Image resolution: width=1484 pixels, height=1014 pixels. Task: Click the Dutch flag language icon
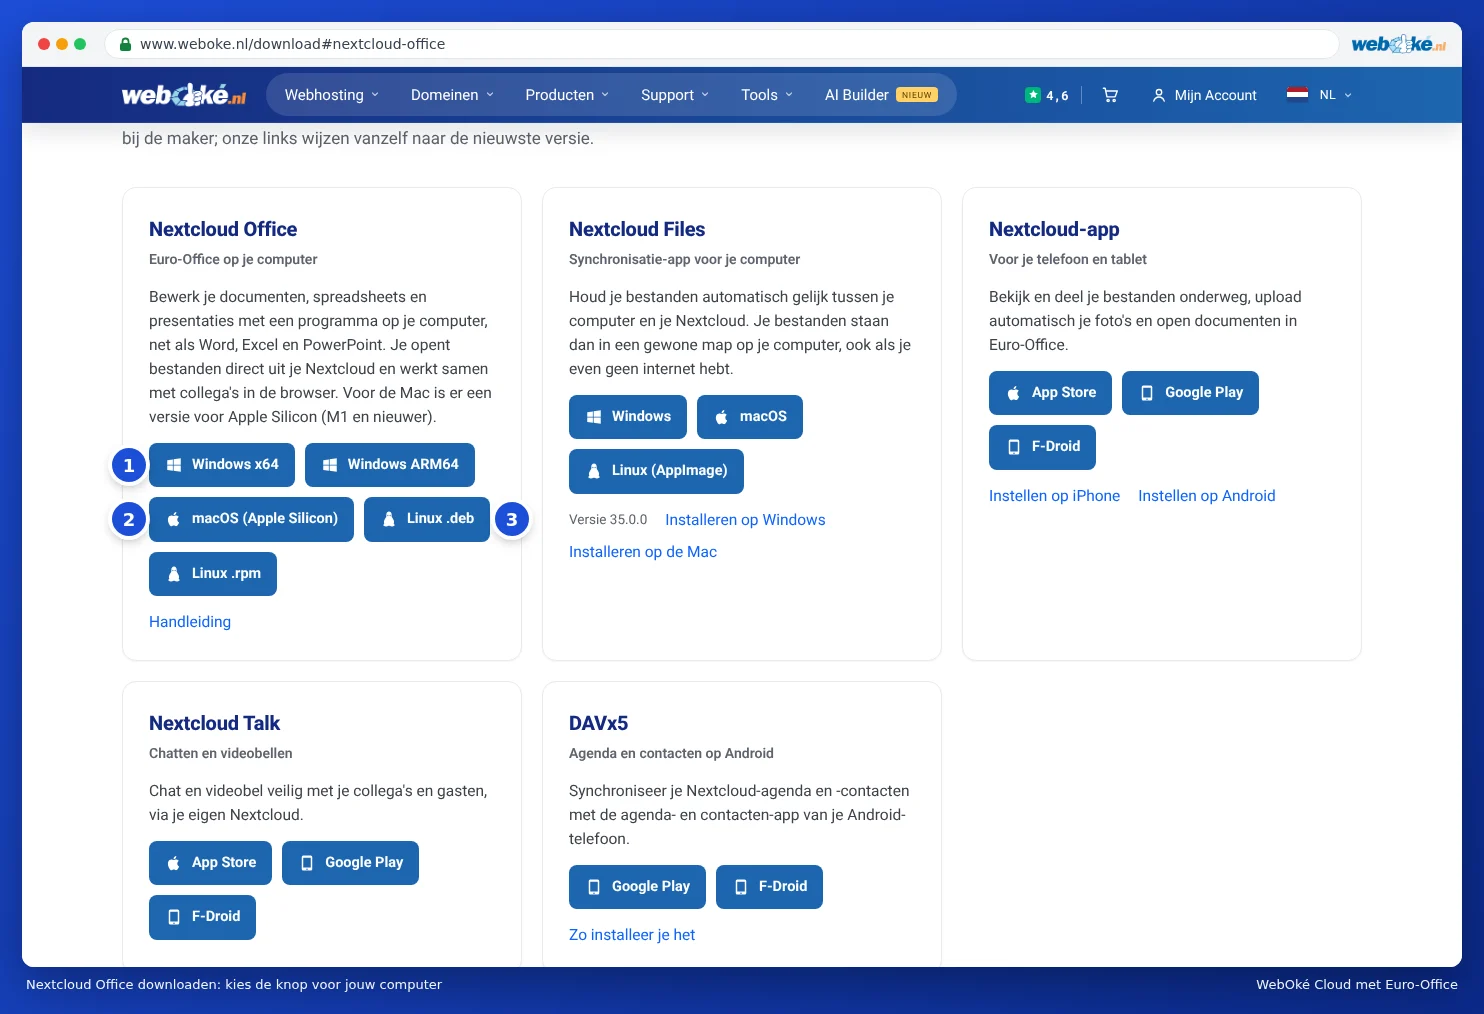pyautogui.click(x=1297, y=95)
